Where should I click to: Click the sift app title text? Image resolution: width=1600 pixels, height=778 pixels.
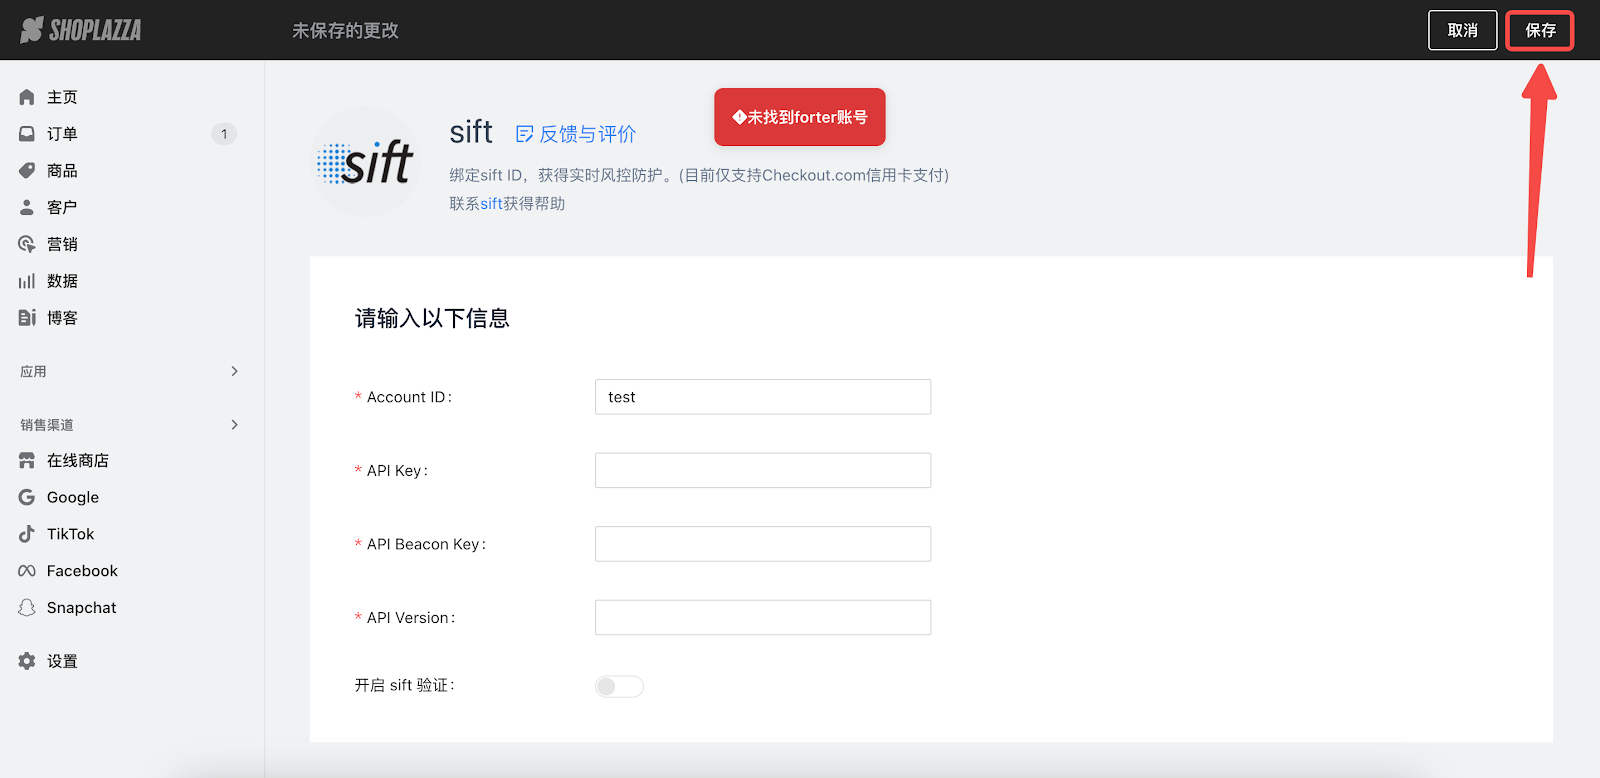pyautogui.click(x=471, y=131)
